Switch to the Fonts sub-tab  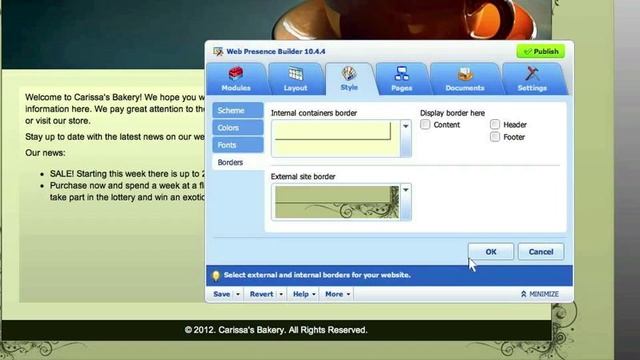[x=238, y=145]
